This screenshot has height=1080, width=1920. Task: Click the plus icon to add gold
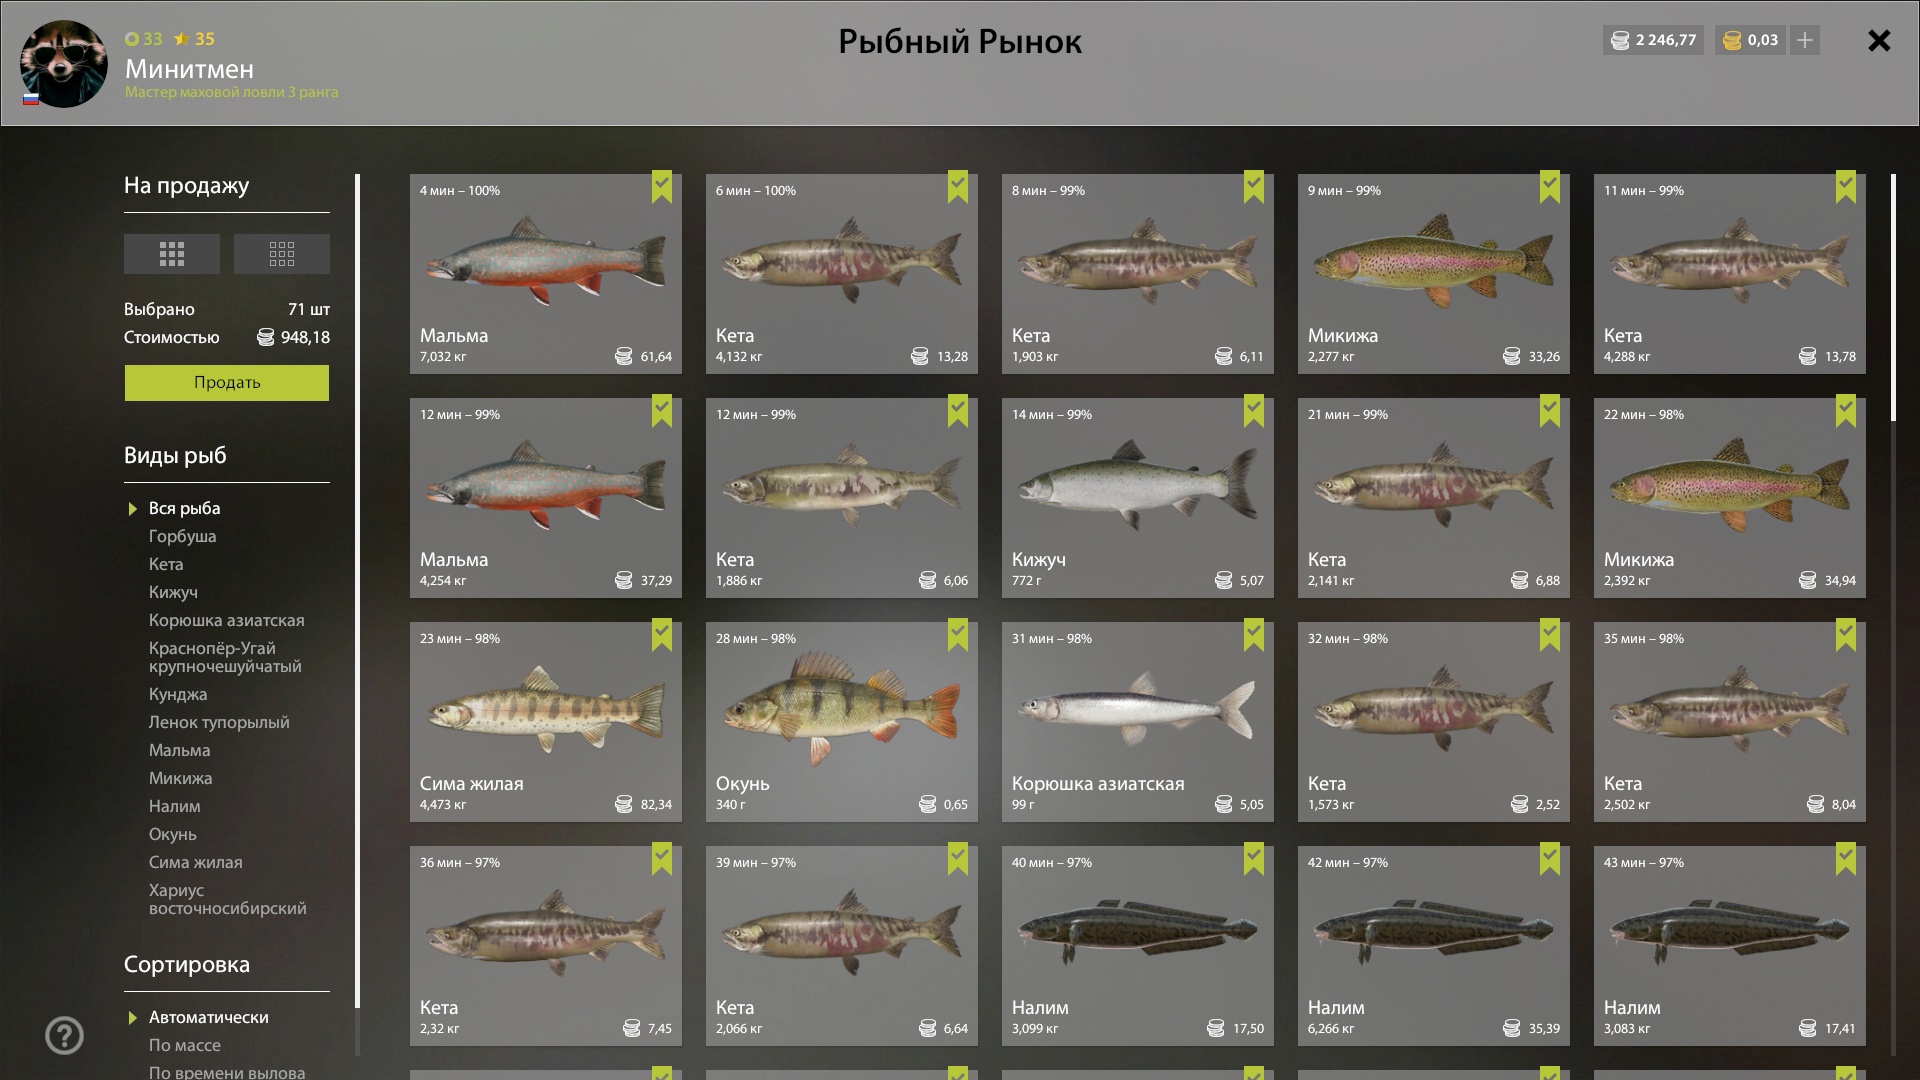(1805, 40)
